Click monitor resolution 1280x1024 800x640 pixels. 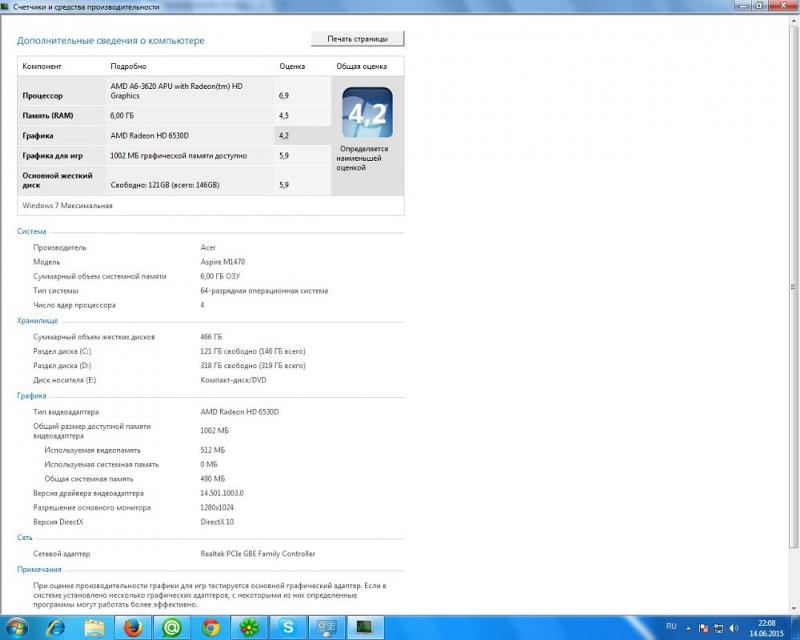217,507
